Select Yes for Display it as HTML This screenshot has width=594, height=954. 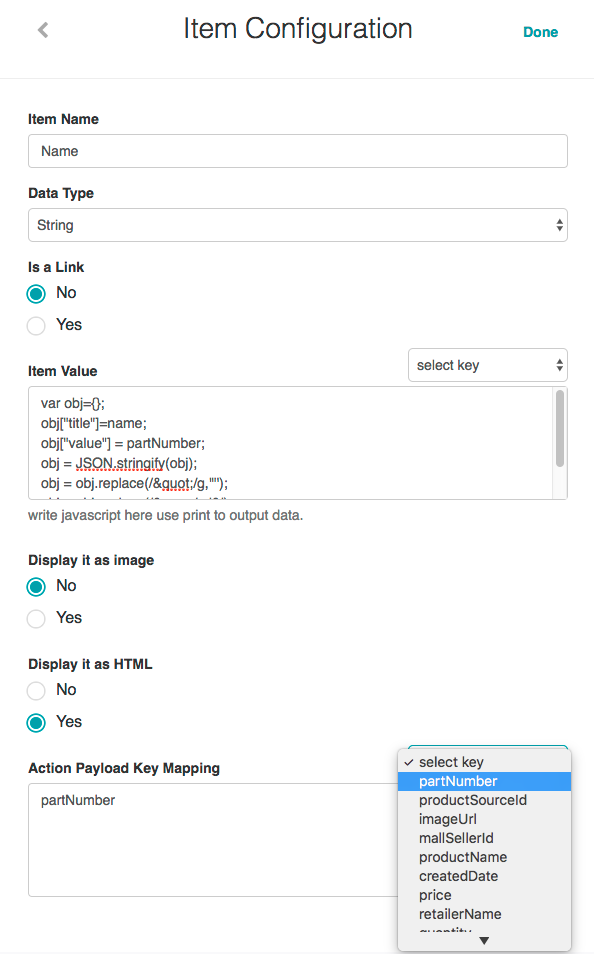[36, 723]
